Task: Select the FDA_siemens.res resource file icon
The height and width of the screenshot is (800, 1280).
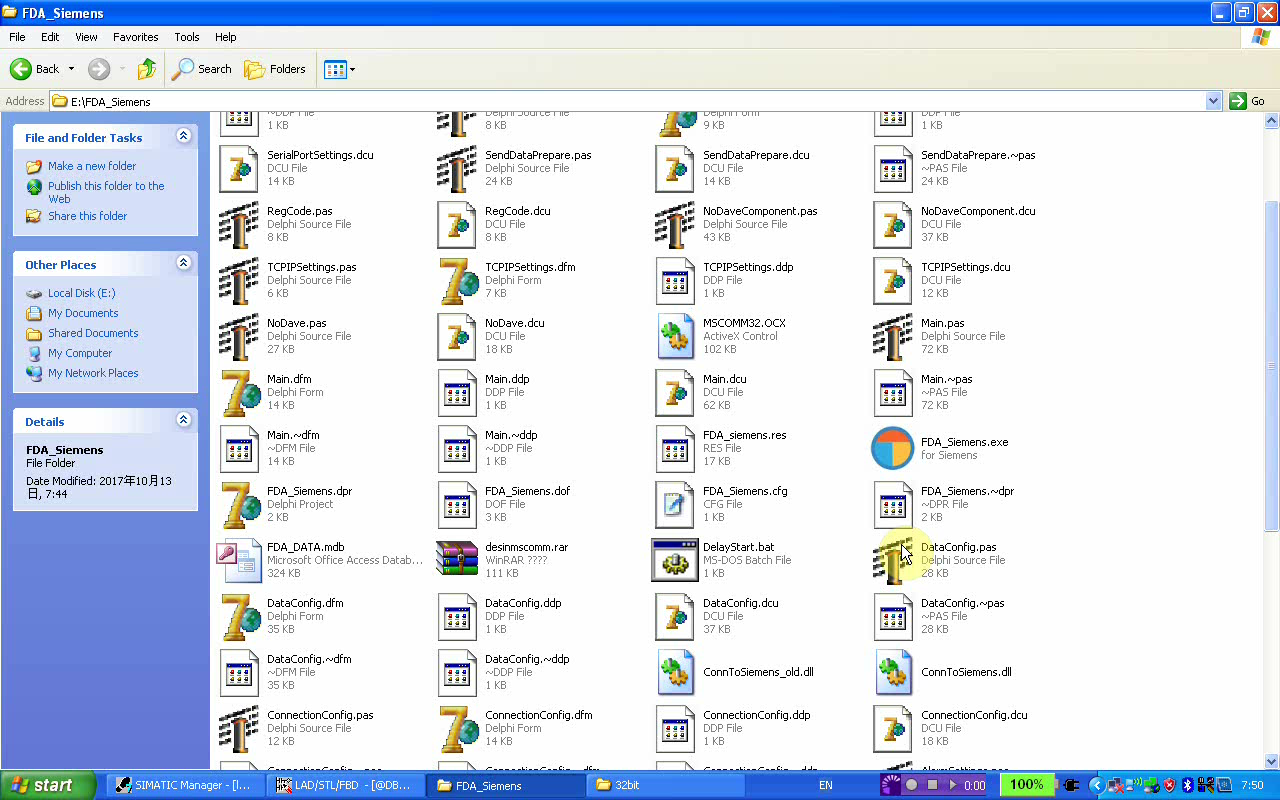Action: pos(676,448)
